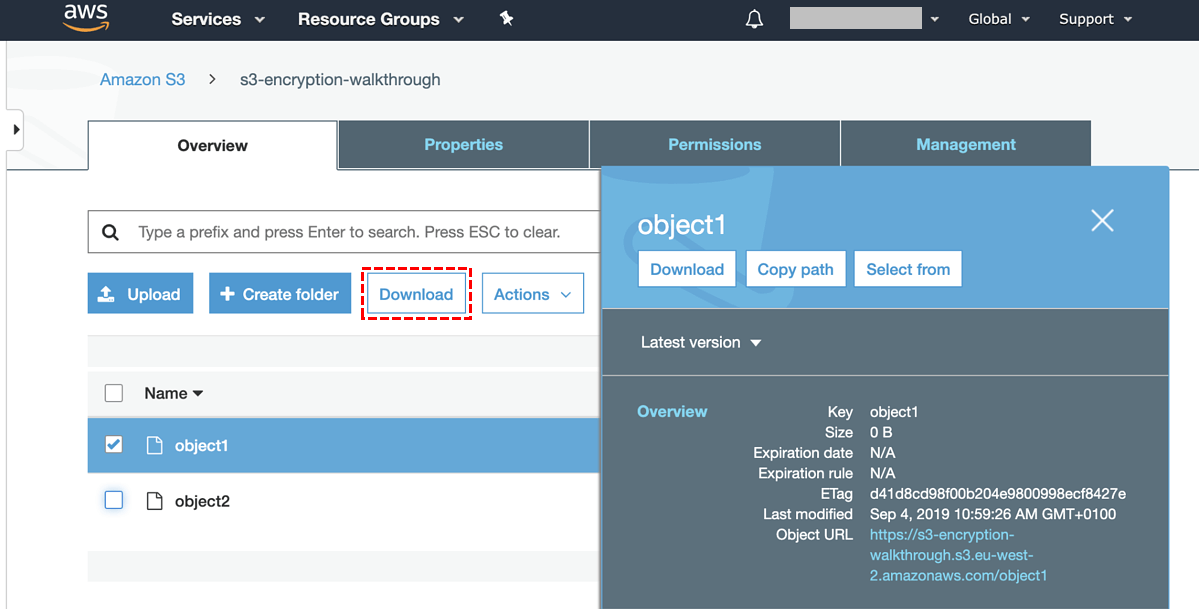
Task: Close the object1 details panel
Action: click(x=1102, y=221)
